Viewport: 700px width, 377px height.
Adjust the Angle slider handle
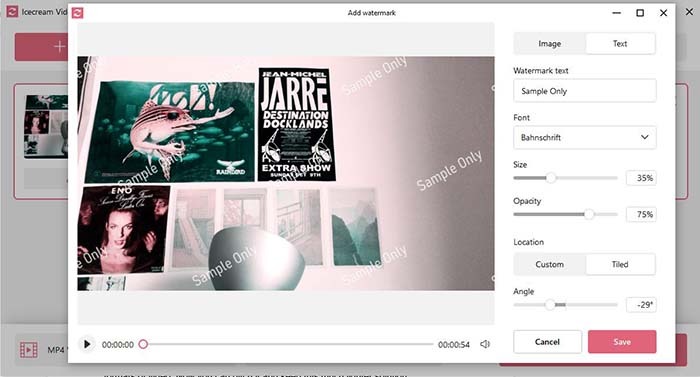click(x=550, y=305)
